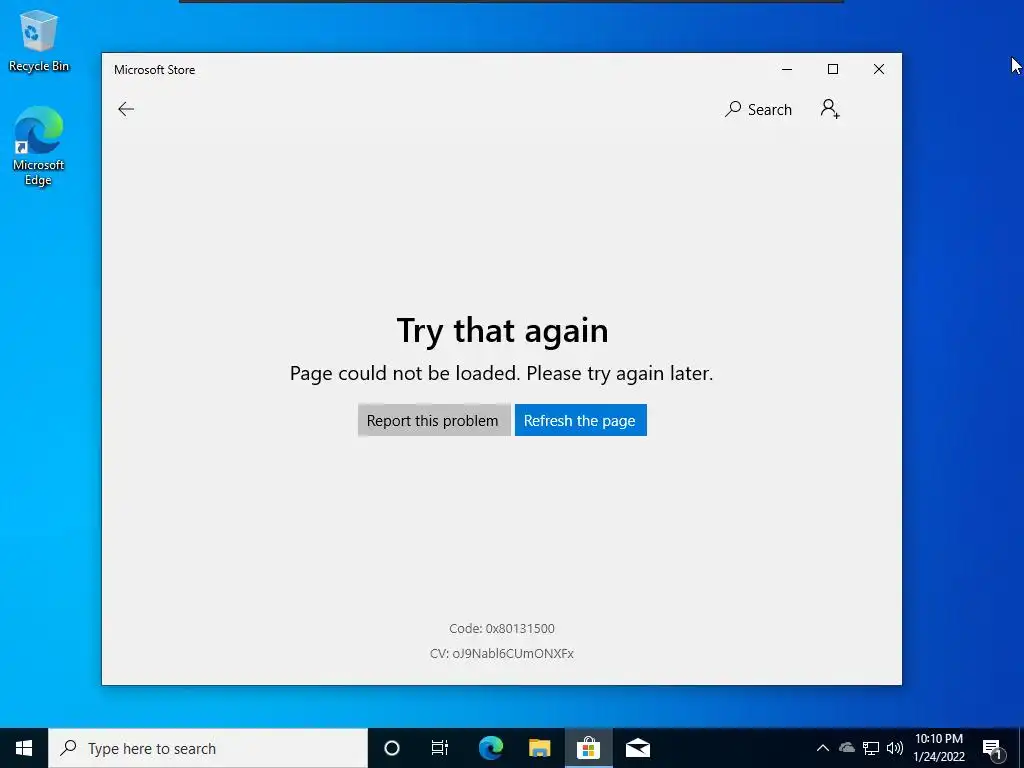Select the 'Try that again' heading
Image resolution: width=1024 pixels, height=768 pixels.
[502, 330]
